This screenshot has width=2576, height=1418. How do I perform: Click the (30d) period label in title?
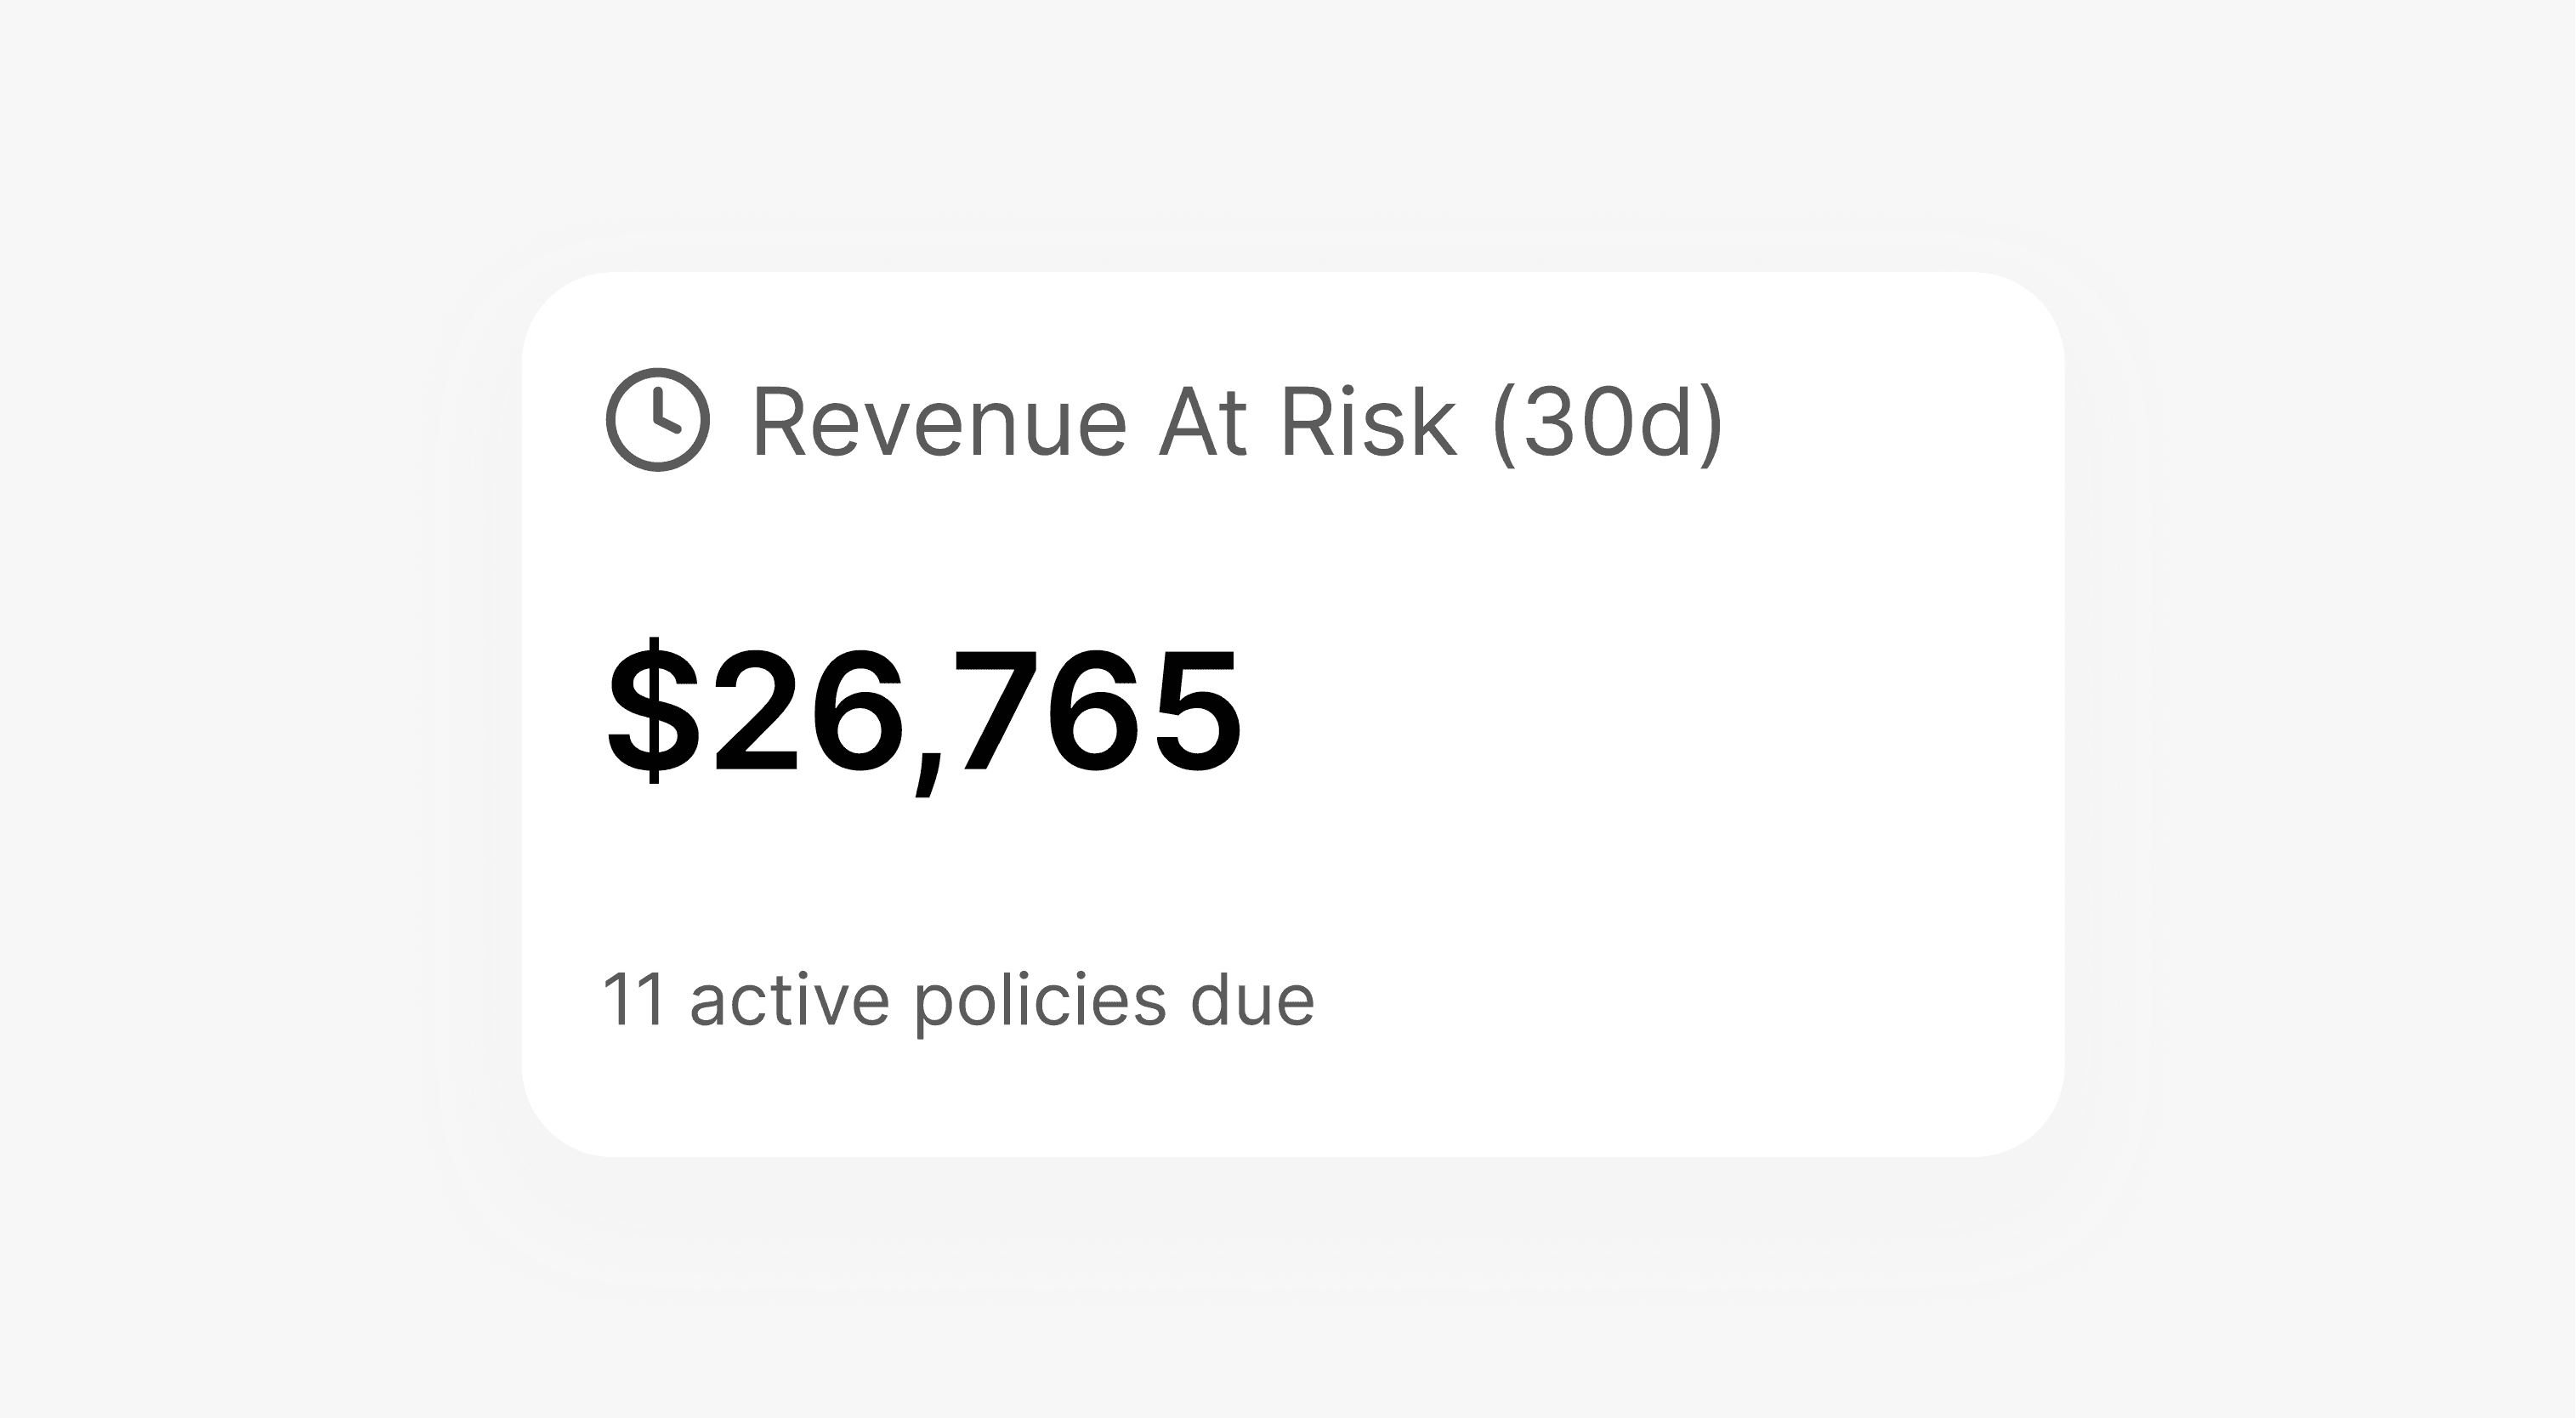1607,423
